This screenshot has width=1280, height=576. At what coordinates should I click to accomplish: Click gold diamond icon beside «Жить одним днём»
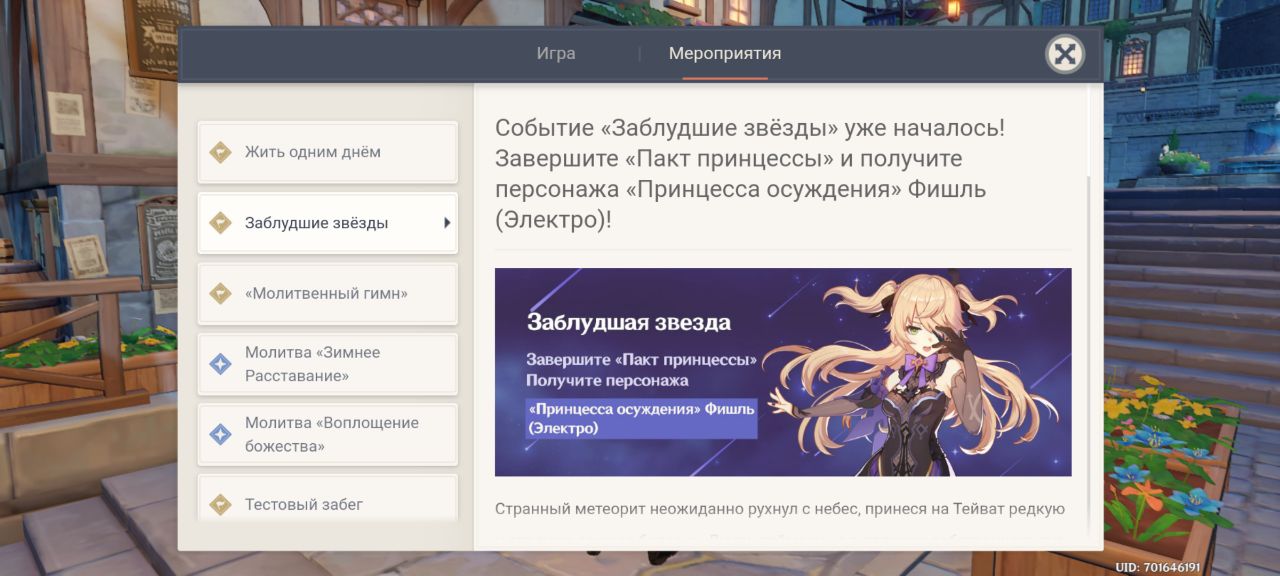click(220, 152)
